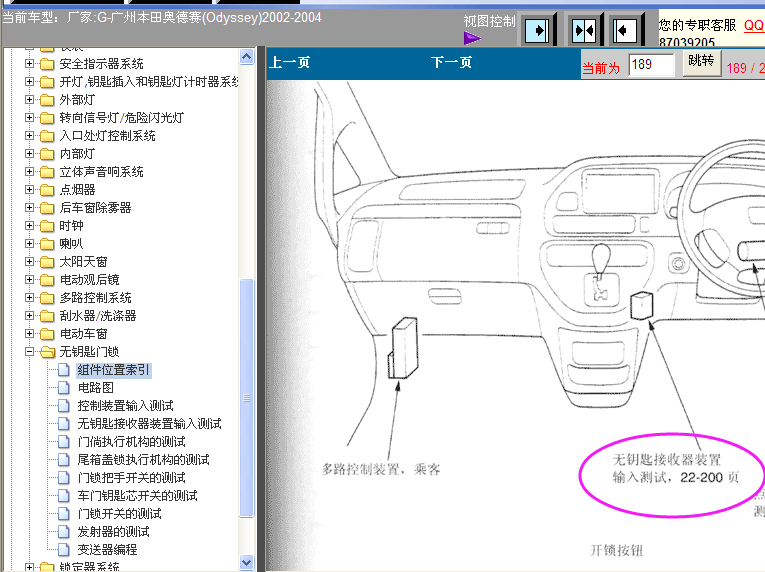
Task: Click the 太阳天窗 folder icon
Action: [47, 262]
